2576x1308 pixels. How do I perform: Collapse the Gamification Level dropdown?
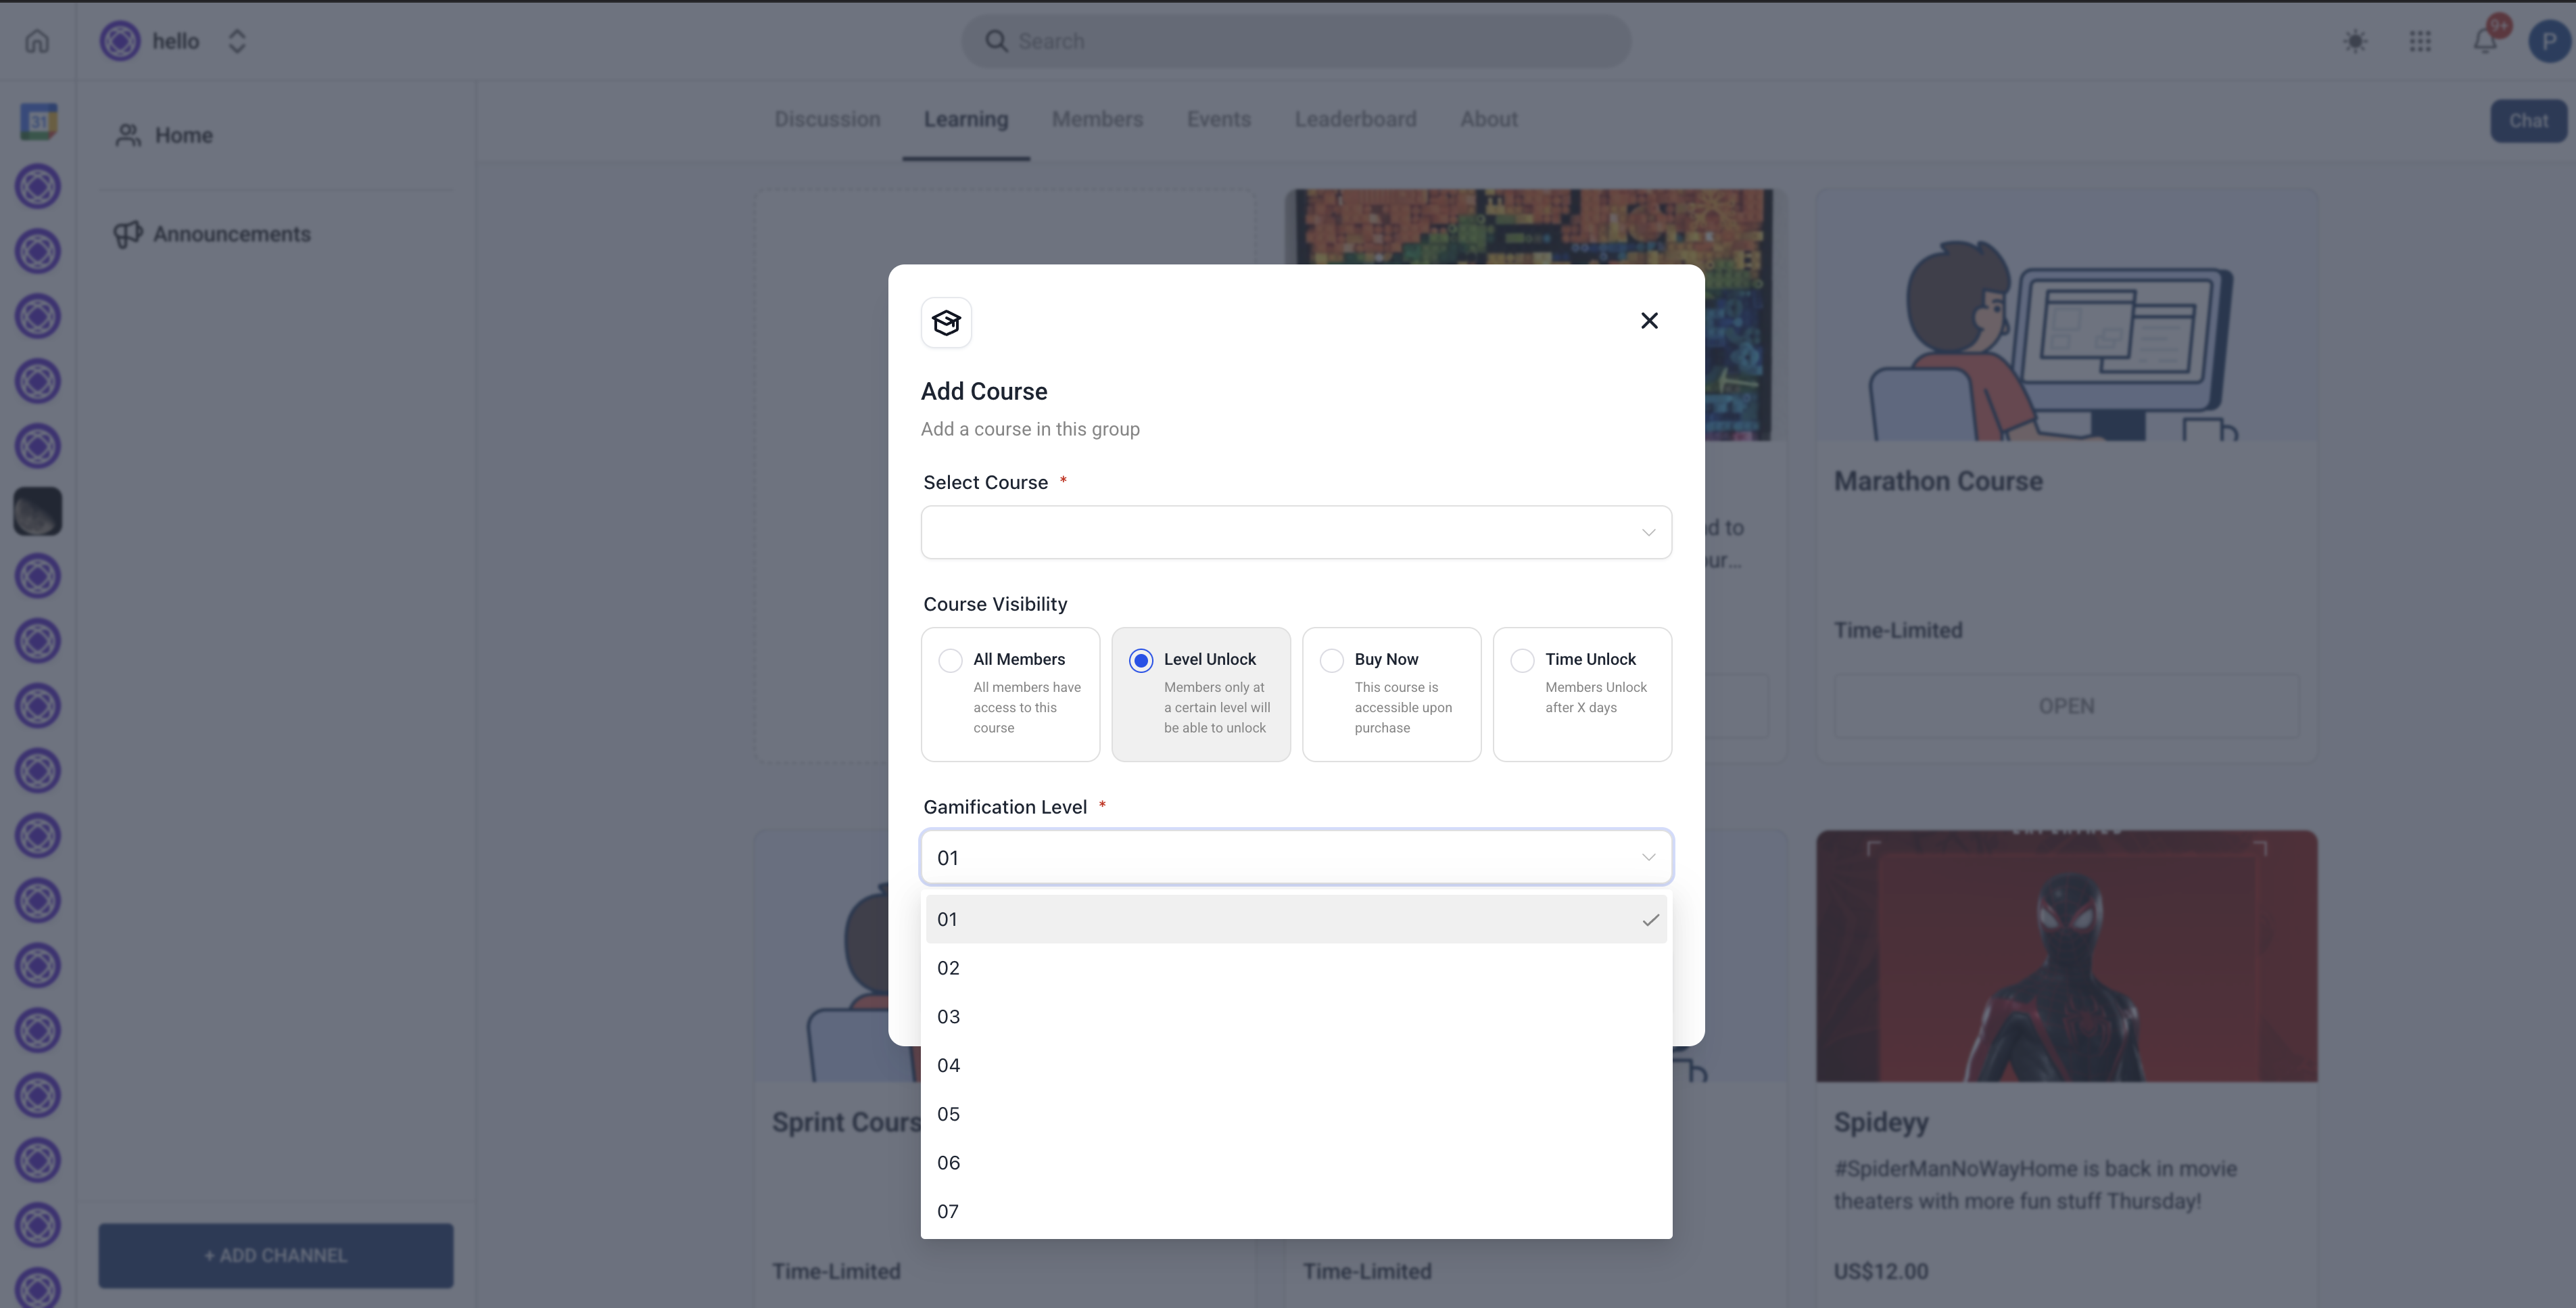tap(1295, 857)
